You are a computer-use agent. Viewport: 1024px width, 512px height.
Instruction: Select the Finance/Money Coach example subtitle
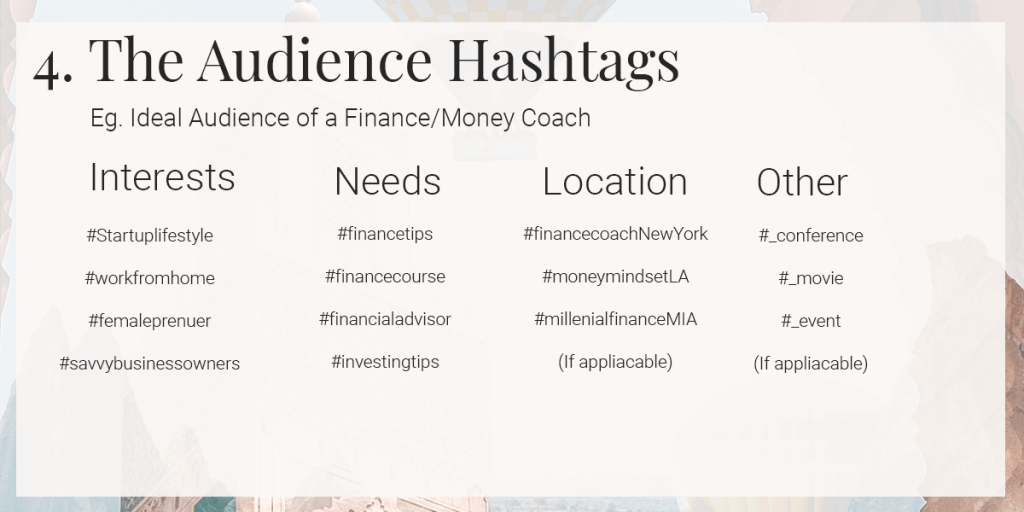click(x=340, y=118)
